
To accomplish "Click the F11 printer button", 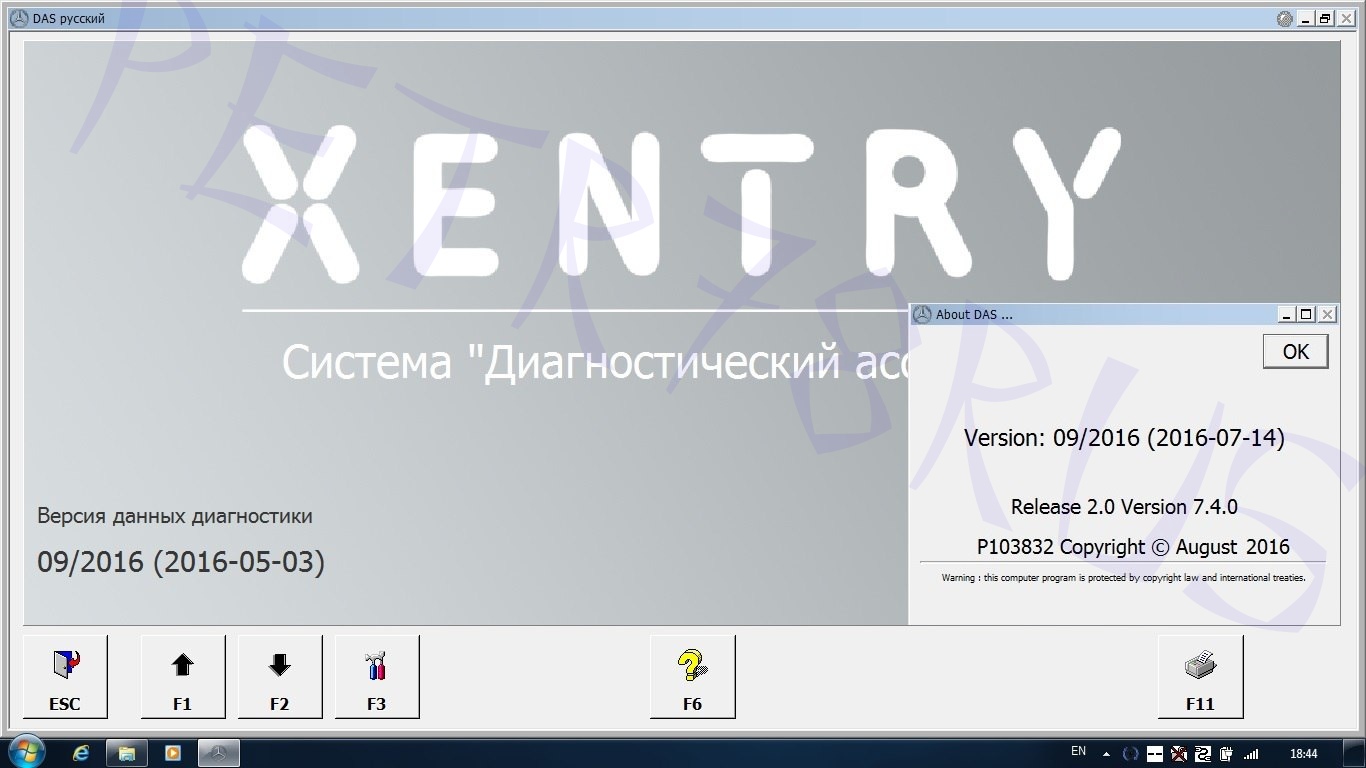I will (1200, 677).
